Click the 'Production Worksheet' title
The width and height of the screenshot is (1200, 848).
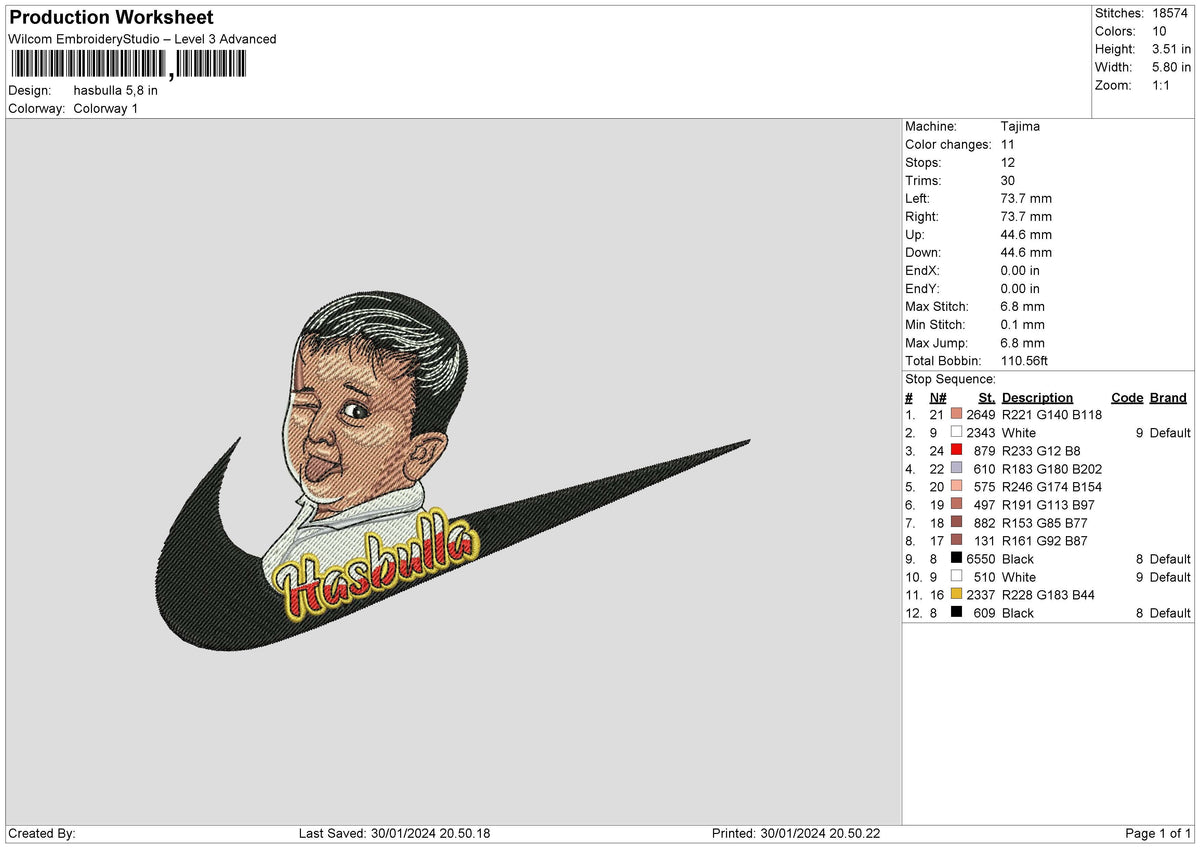(x=111, y=18)
